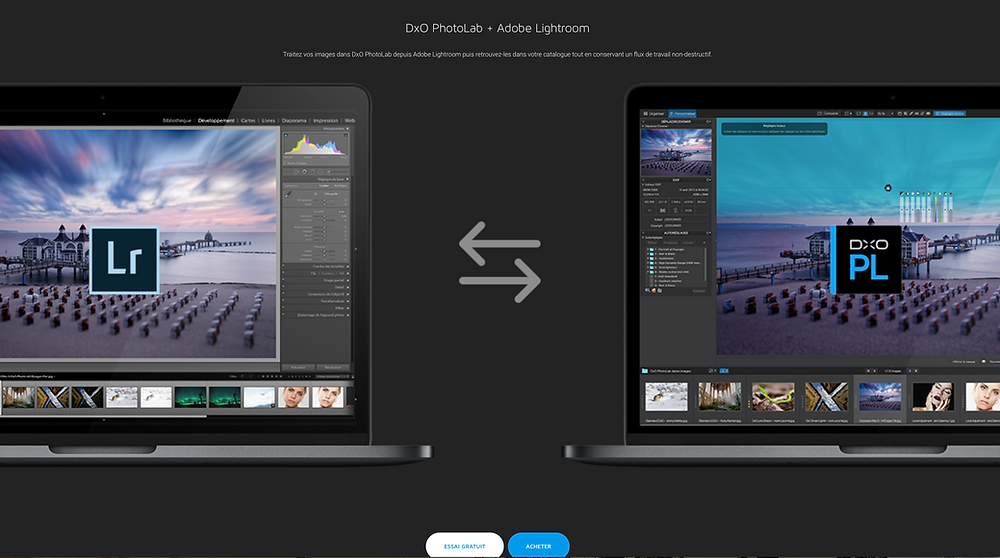Click the highlighted fit-on-screen icon in PhotoLab toolbar
Screen dimensions: 1000x558
point(865,114)
